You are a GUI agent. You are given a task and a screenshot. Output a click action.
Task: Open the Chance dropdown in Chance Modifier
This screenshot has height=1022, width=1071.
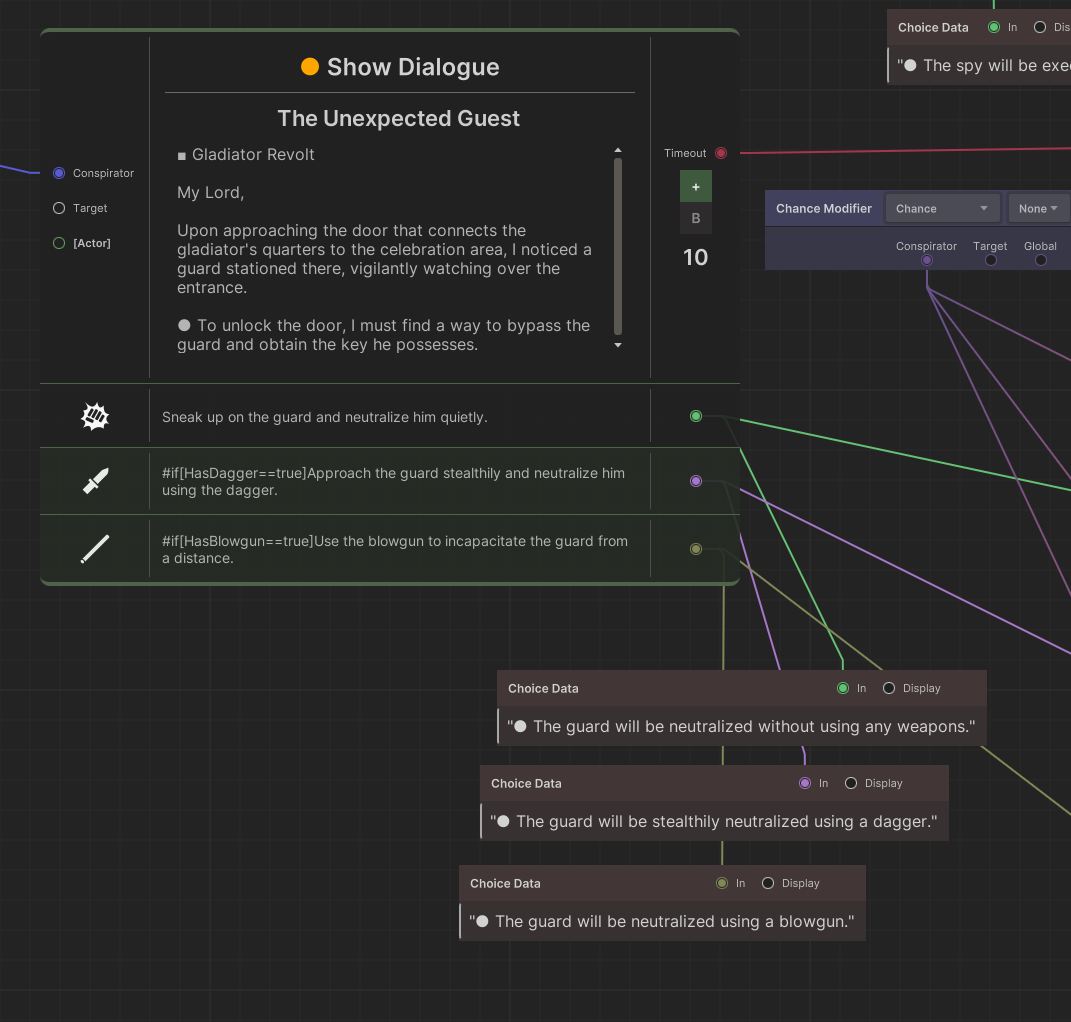point(942,209)
